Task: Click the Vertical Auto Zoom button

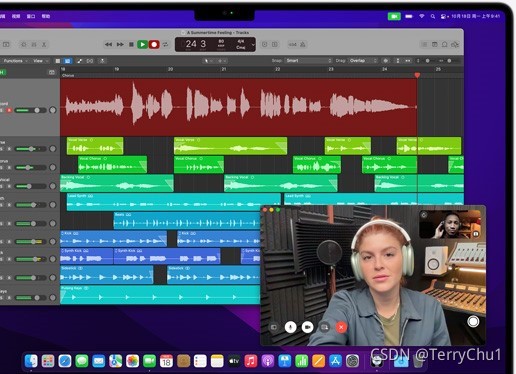Action: click(397, 61)
